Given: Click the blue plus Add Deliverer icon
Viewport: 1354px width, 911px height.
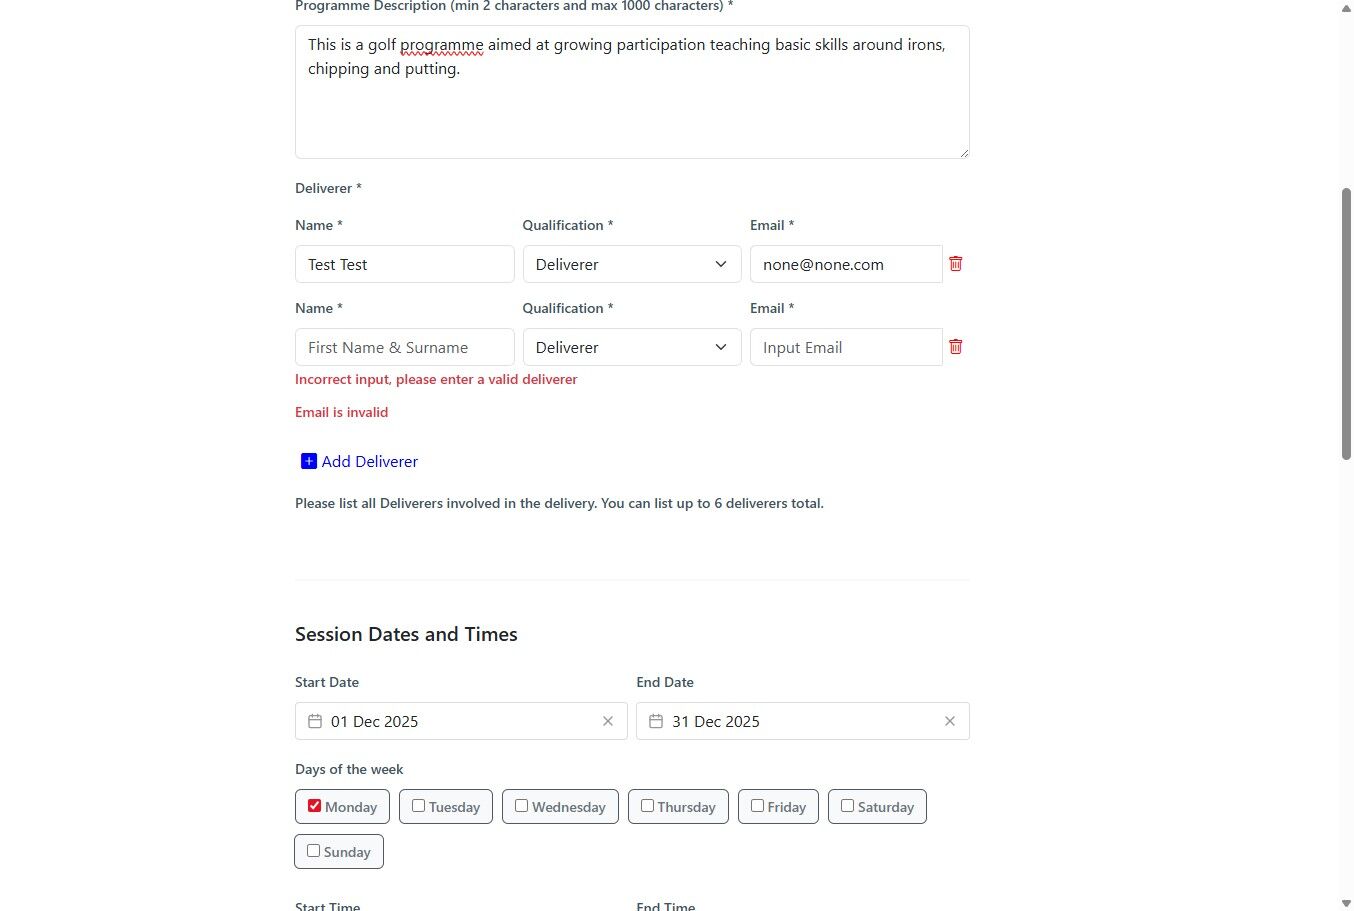Looking at the screenshot, I should pyautogui.click(x=309, y=461).
